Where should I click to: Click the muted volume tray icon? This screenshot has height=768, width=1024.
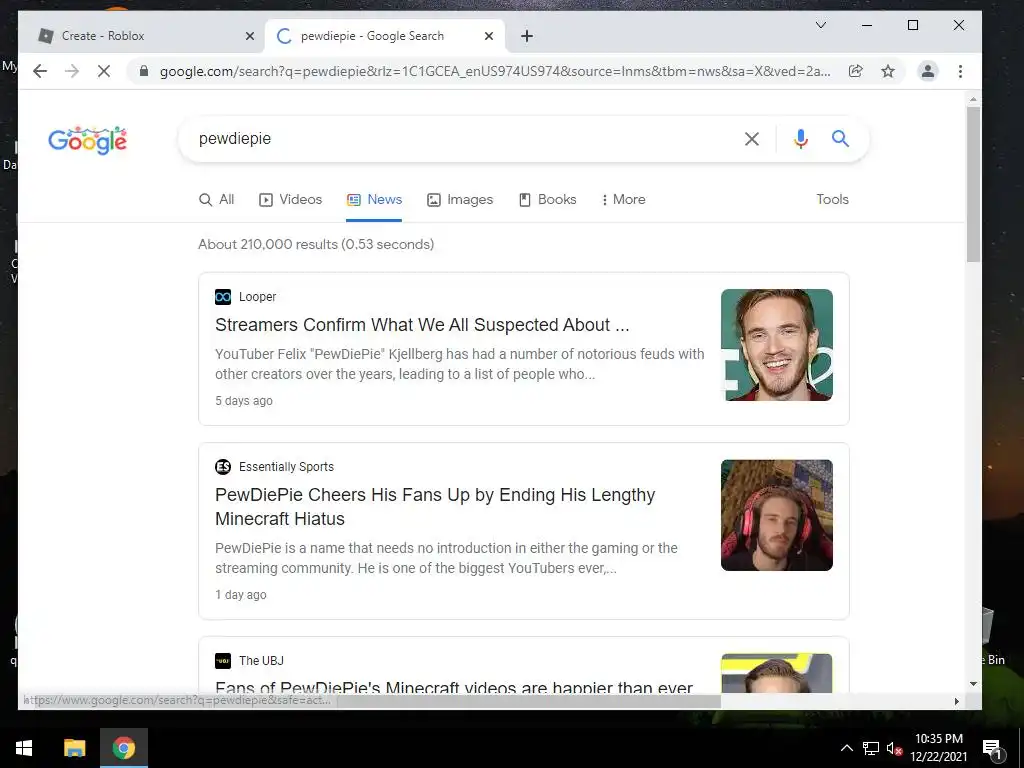[894, 748]
